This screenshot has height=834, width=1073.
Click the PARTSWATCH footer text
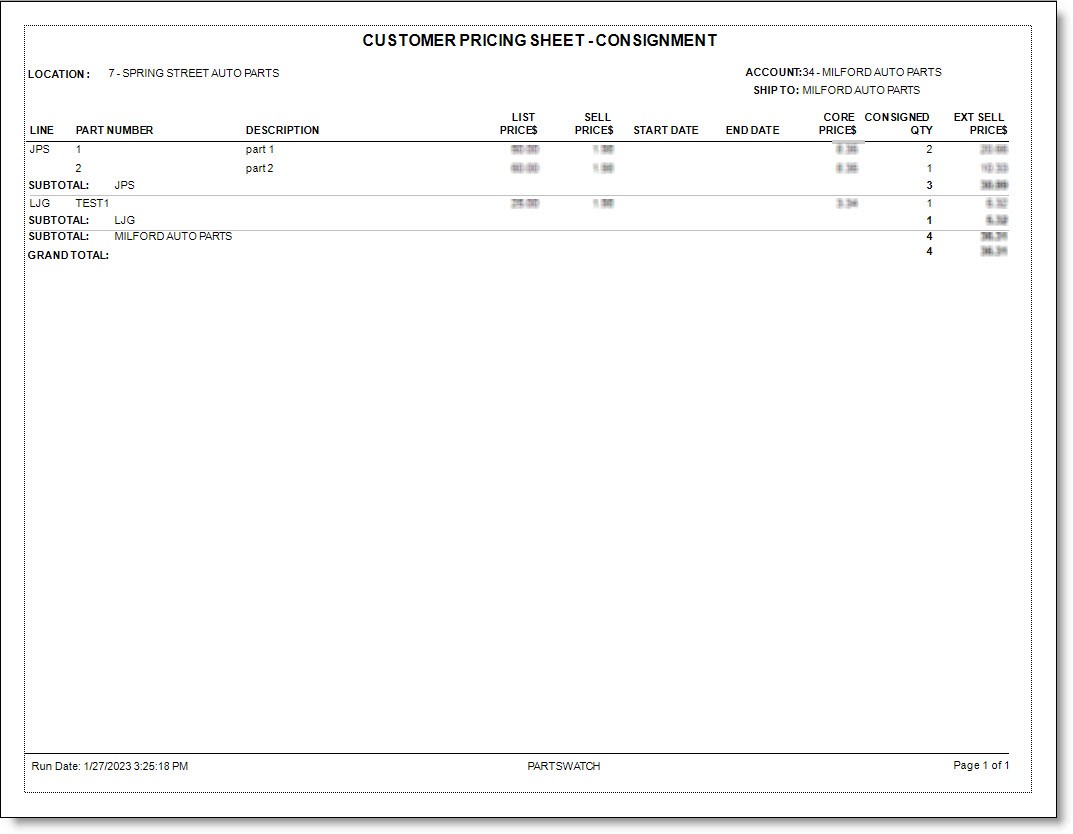coord(564,766)
